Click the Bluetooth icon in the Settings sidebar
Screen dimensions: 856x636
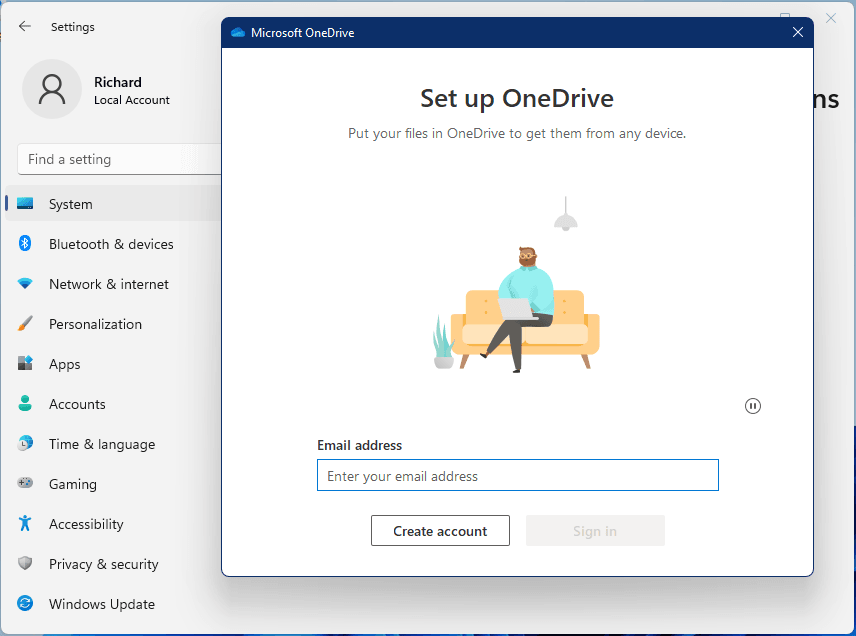[25, 243]
